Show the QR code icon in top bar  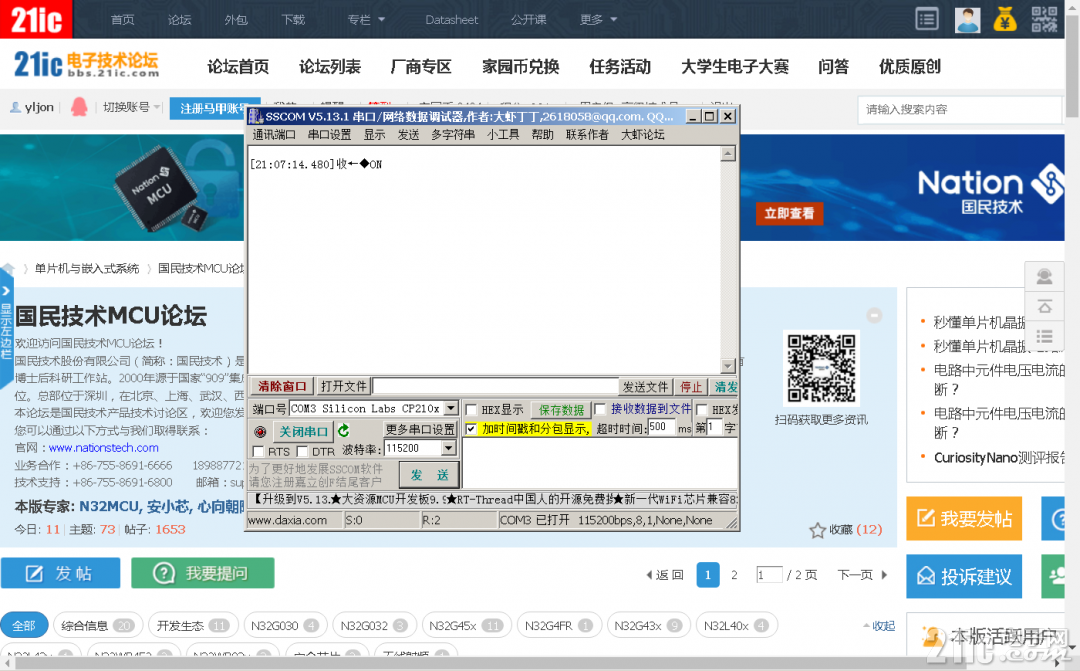[1044, 19]
